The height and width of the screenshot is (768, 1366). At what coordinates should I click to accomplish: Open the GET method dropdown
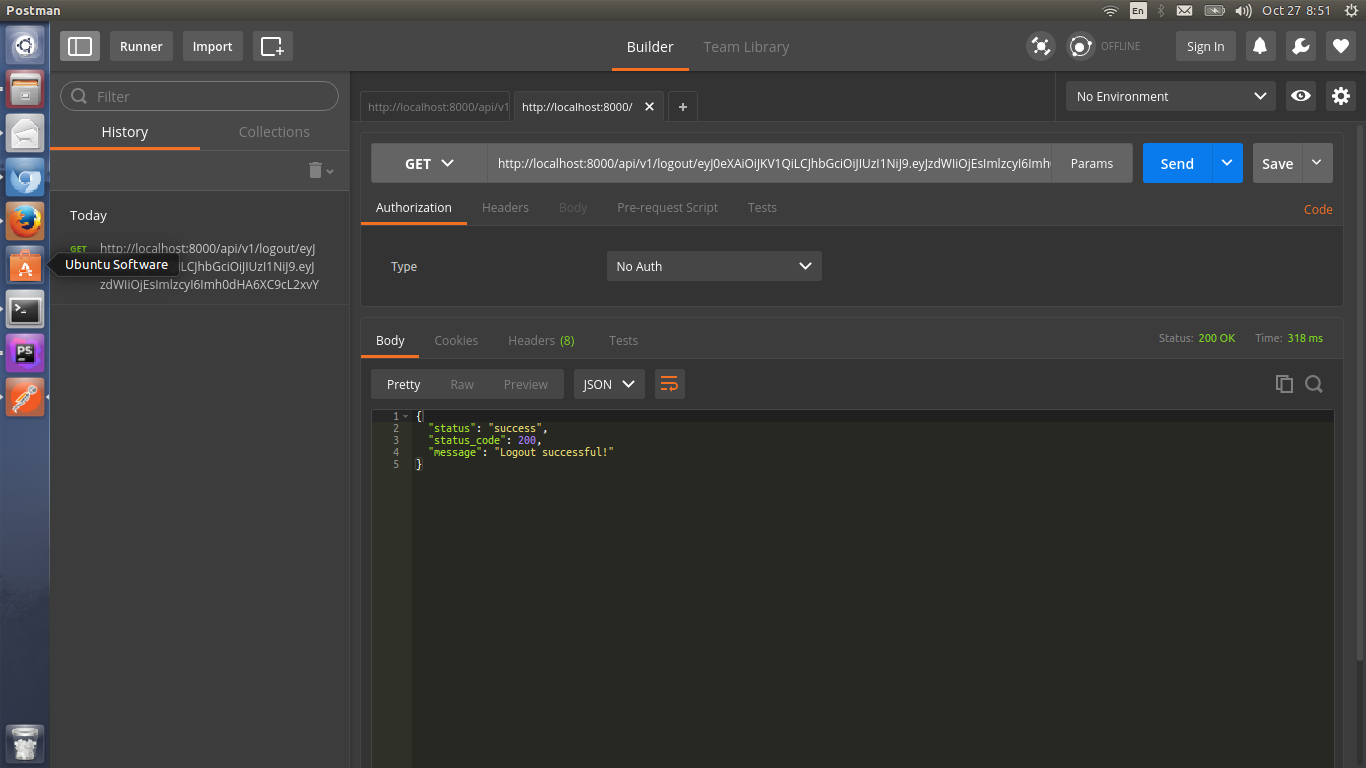coord(428,163)
